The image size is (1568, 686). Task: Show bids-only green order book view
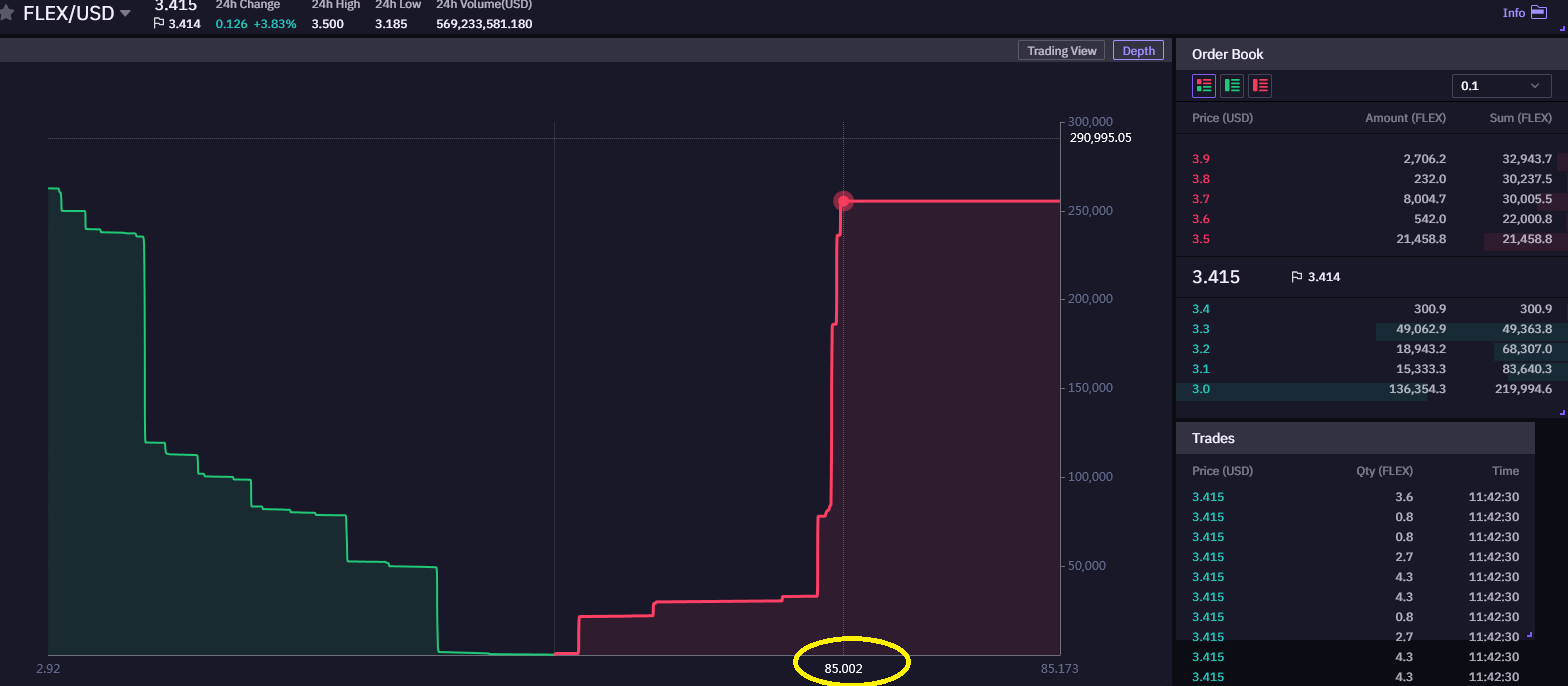pyautogui.click(x=1232, y=86)
